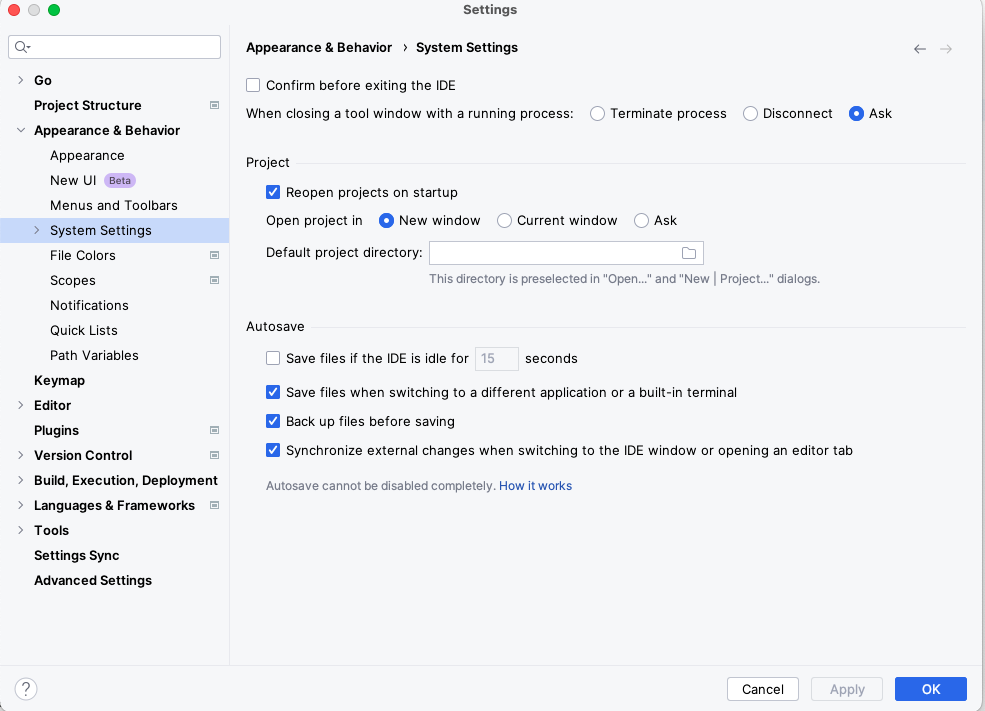
Task: Click project-level icon next to Project Structure
Action: pyautogui.click(x=214, y=105)
